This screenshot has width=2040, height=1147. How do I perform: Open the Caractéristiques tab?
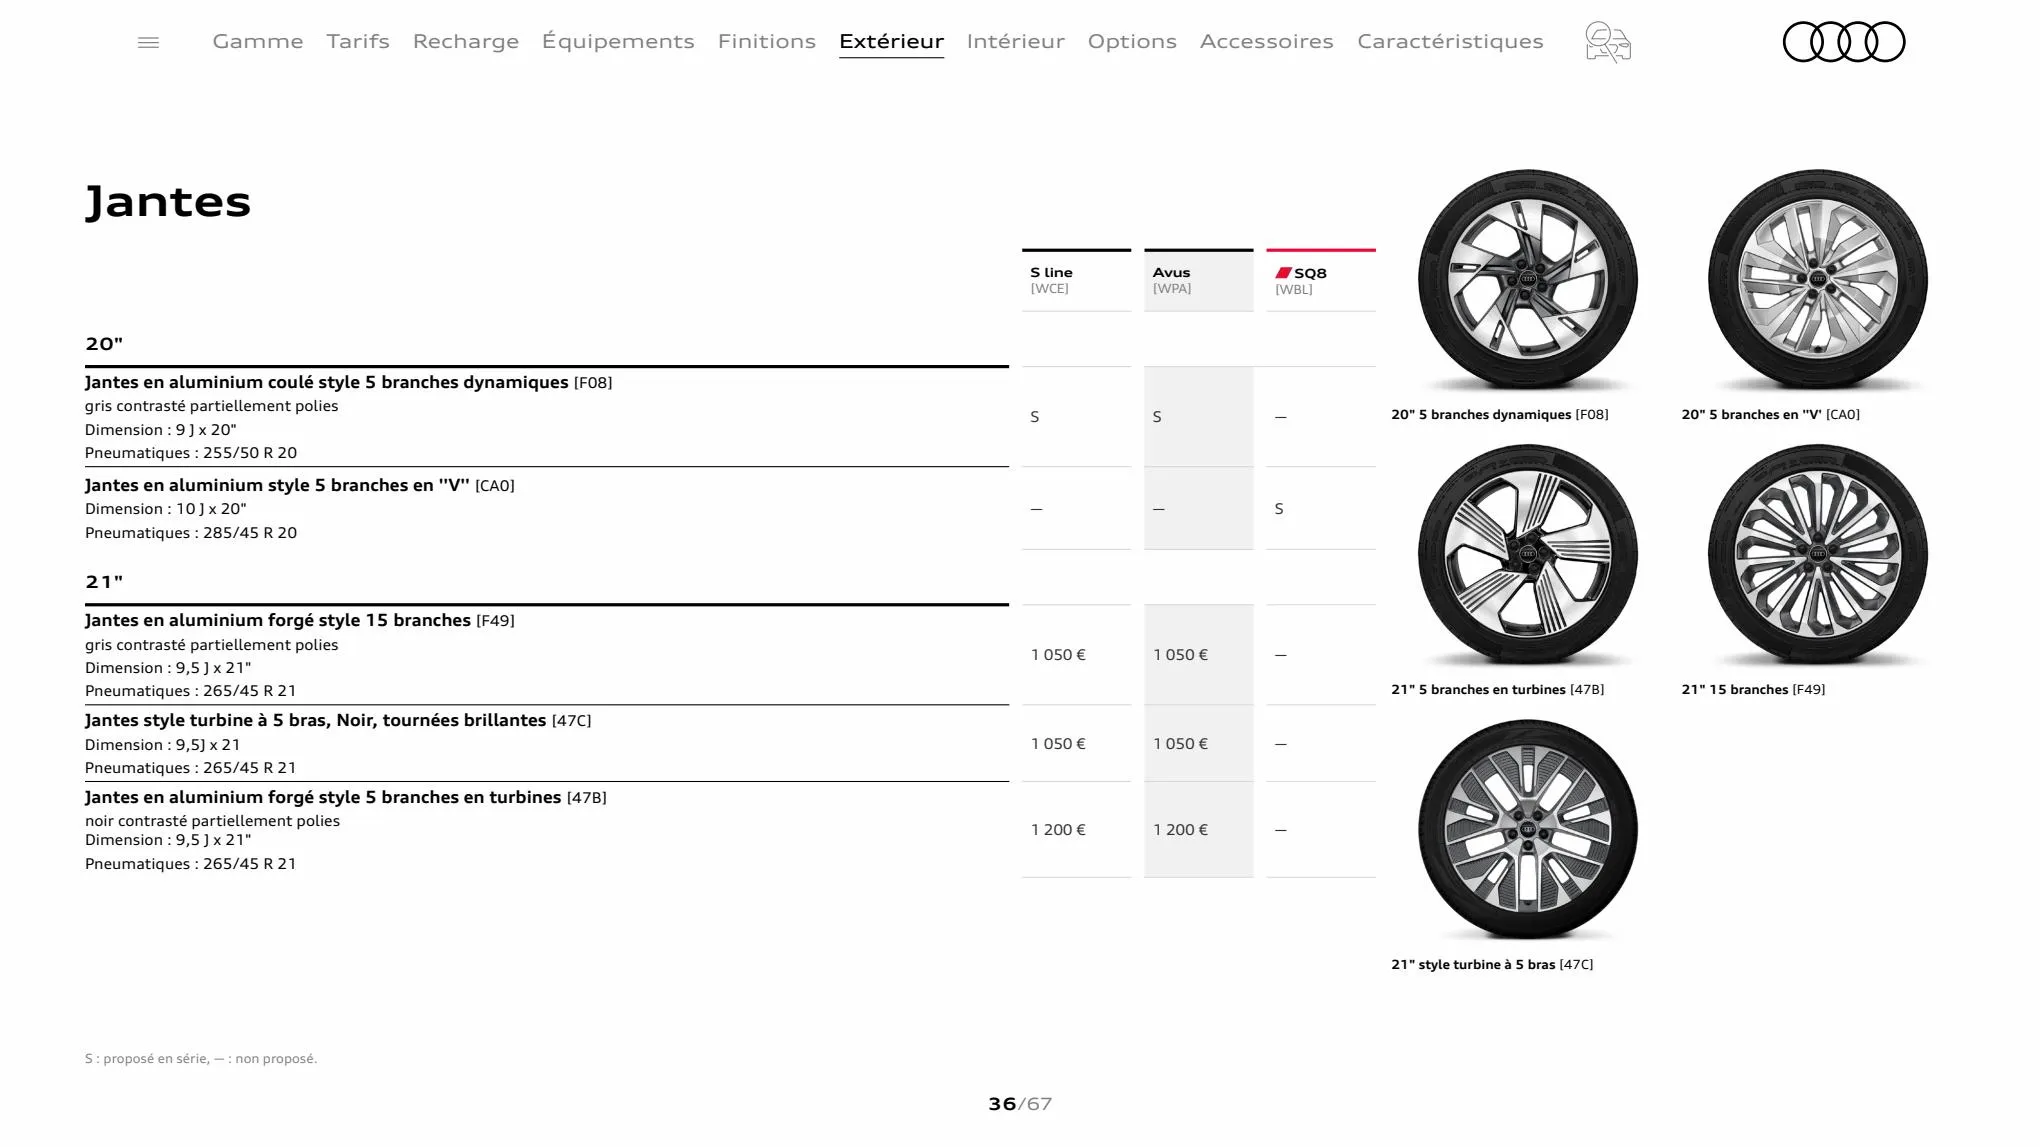point(1450,41)
